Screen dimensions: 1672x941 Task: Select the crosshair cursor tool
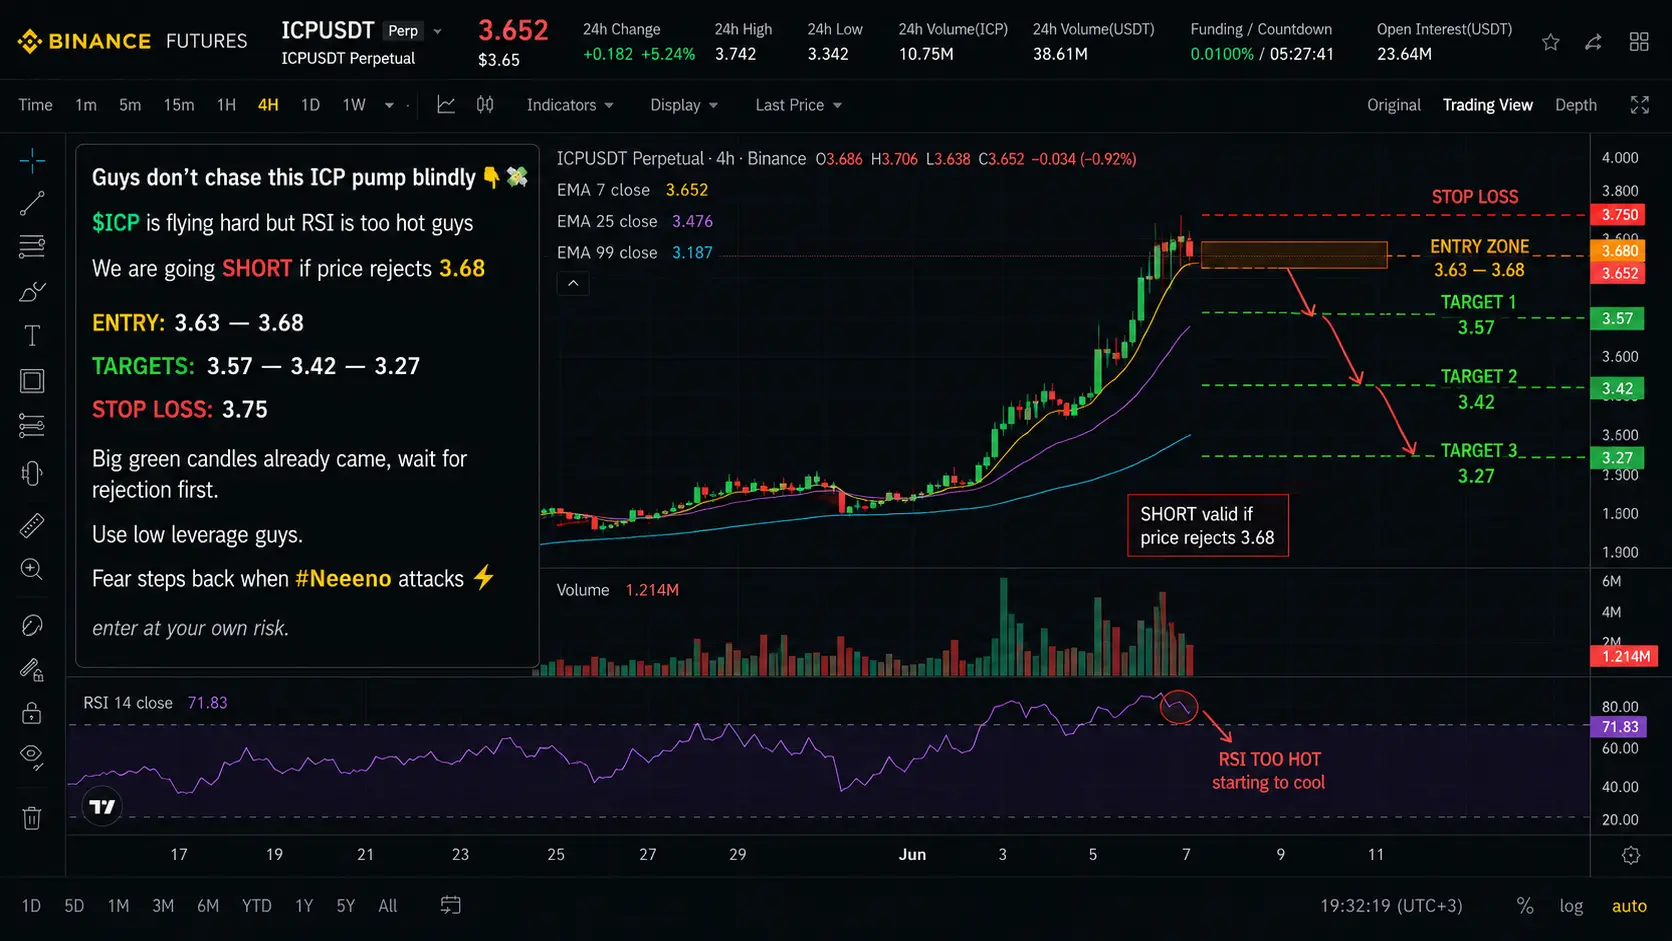pos(32,160)
